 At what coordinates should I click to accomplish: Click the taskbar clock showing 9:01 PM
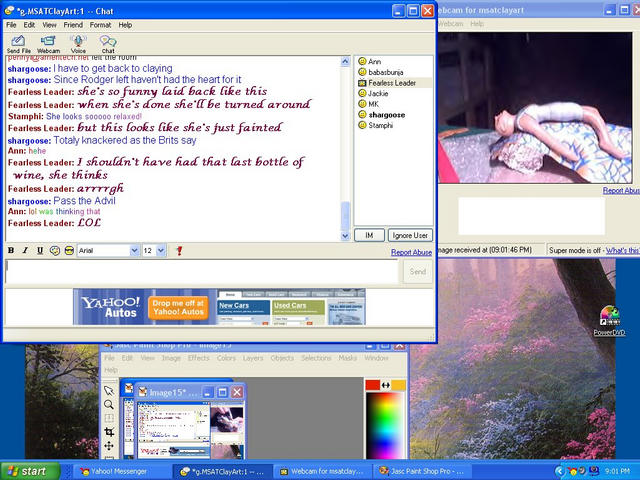point(618,471)
